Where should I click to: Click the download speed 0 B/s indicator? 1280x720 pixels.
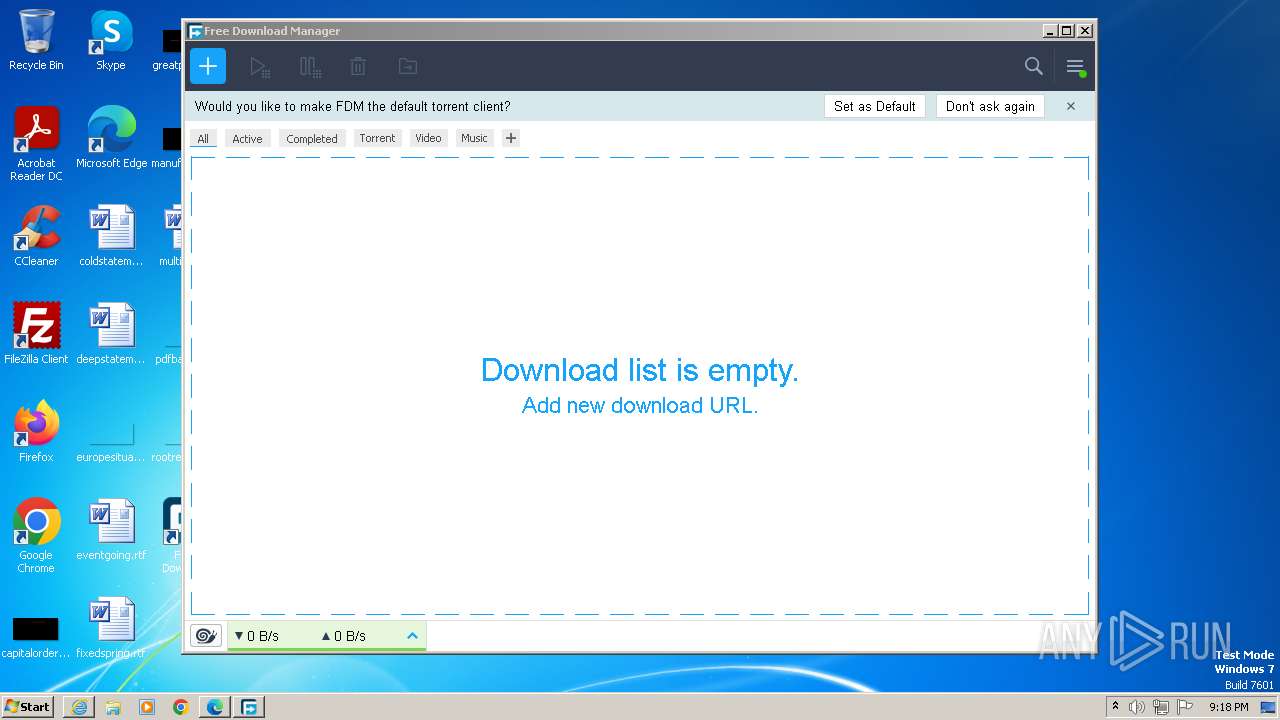256,636
